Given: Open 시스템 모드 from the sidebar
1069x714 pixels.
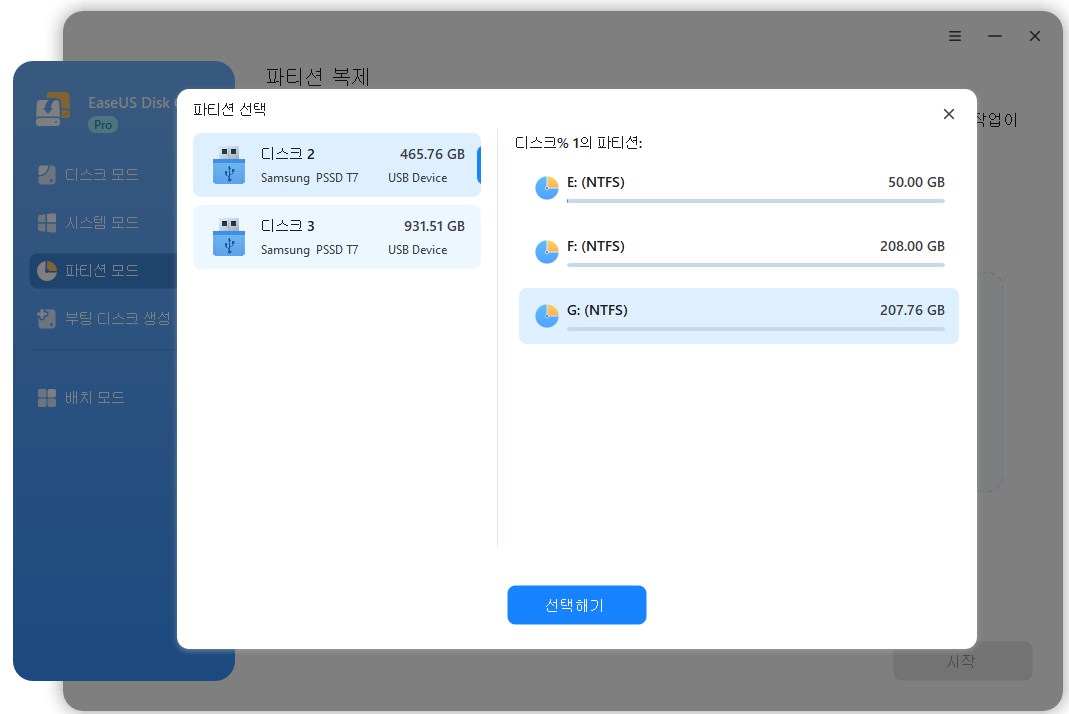Looking at the screenshot, I should click(100, 222).
